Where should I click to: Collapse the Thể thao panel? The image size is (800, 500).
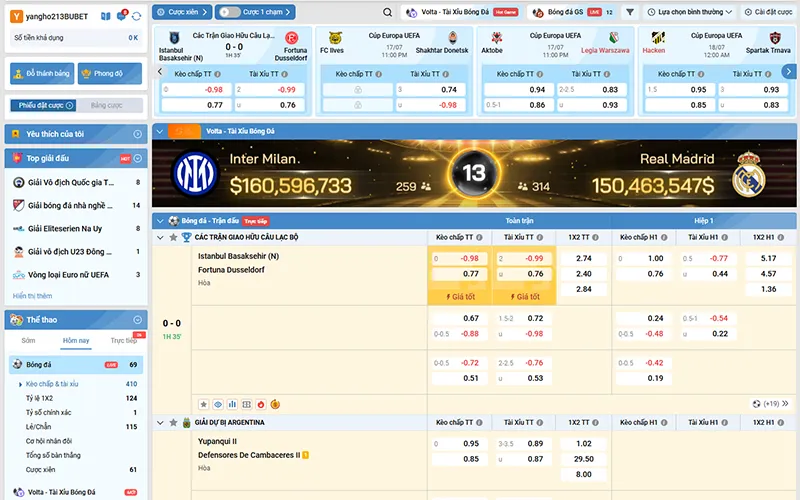click(x=137, y=320)
